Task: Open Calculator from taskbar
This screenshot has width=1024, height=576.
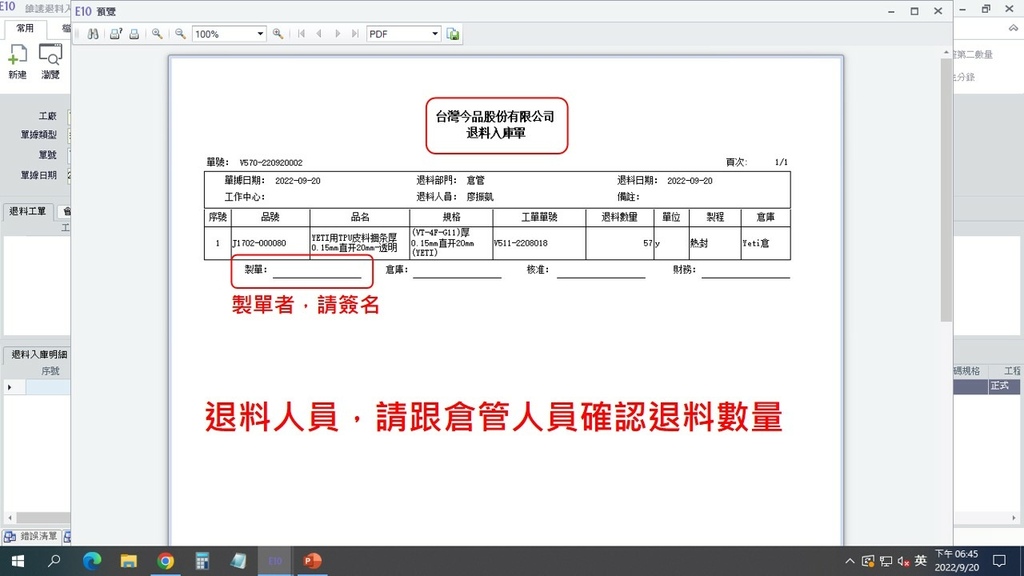Action: (202, 561)
